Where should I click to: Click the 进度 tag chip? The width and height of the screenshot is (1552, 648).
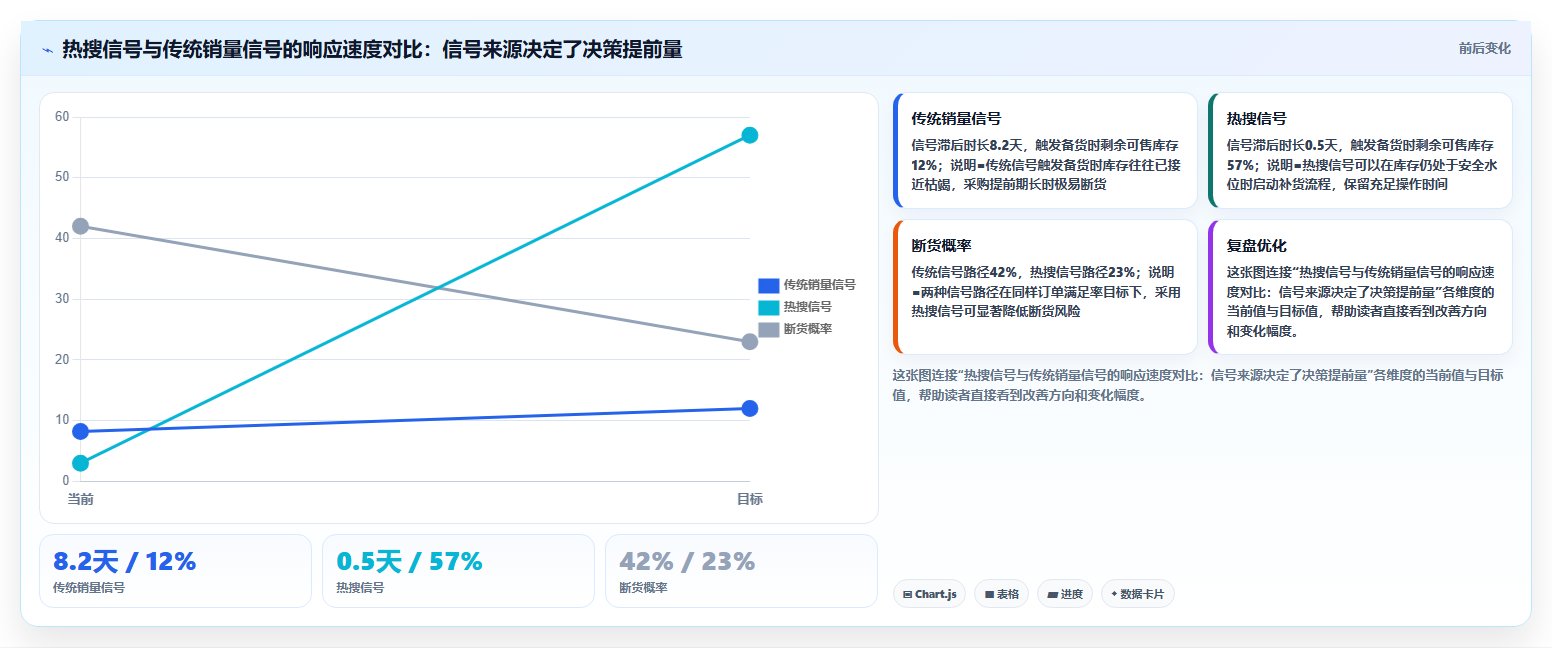pos(1065,594)
